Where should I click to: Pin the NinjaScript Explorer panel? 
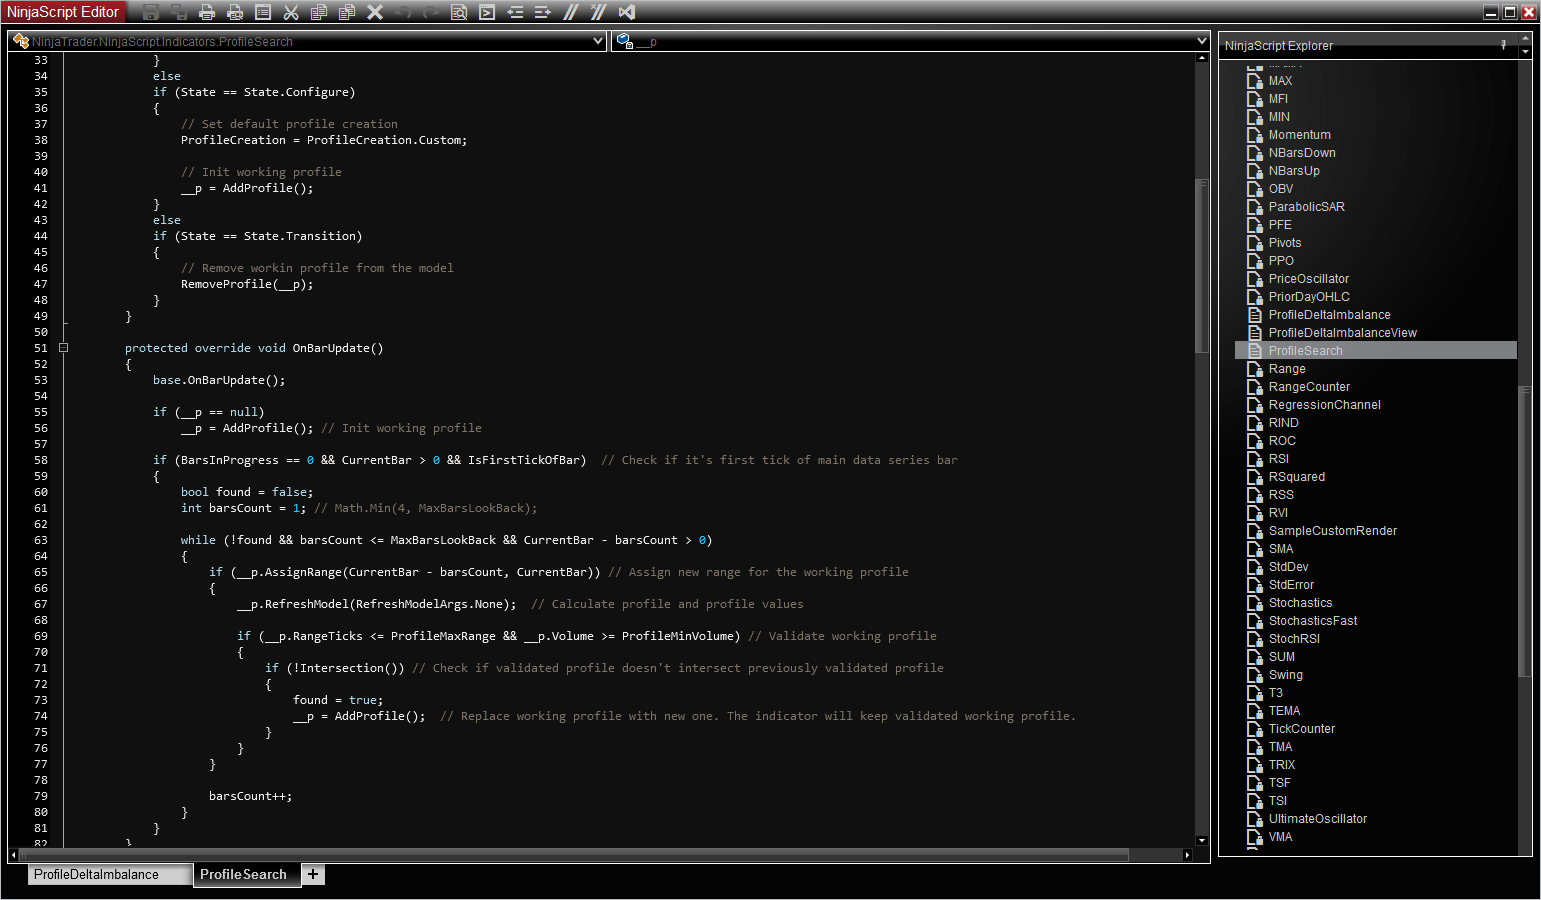(1503, 45)
